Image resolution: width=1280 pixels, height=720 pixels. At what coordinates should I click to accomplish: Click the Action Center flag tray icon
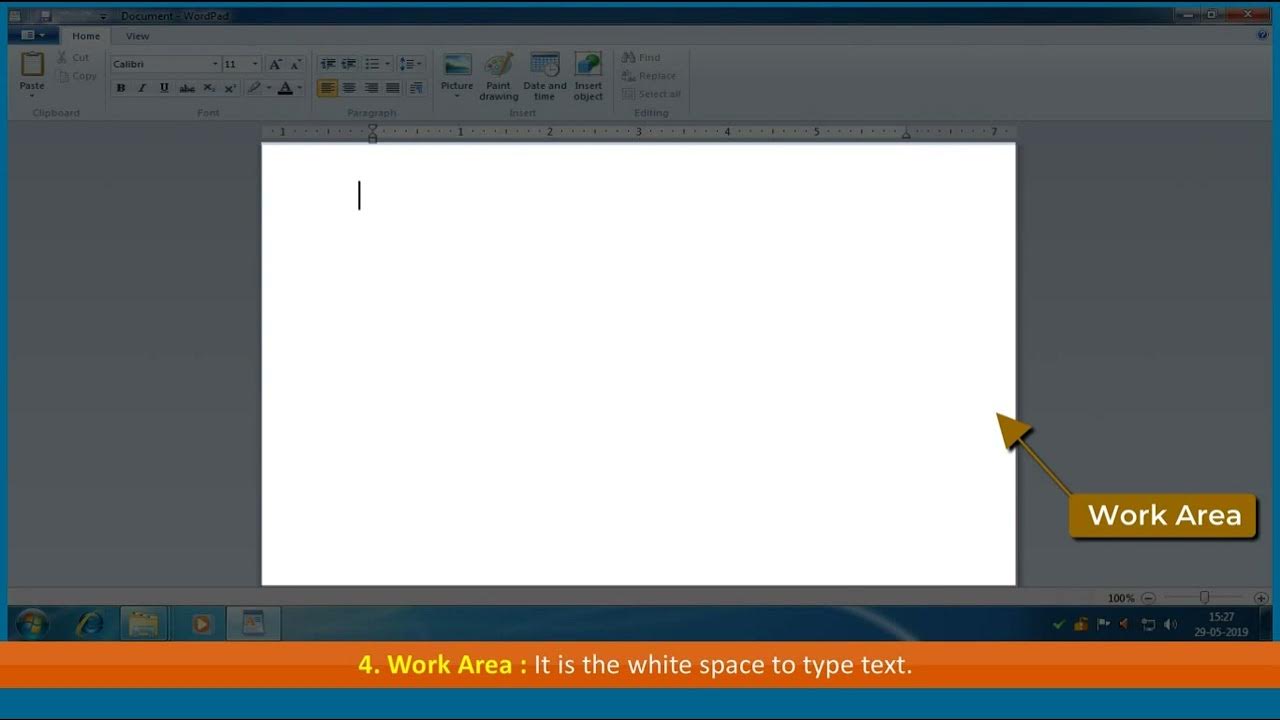click(x=1103, y=625)
